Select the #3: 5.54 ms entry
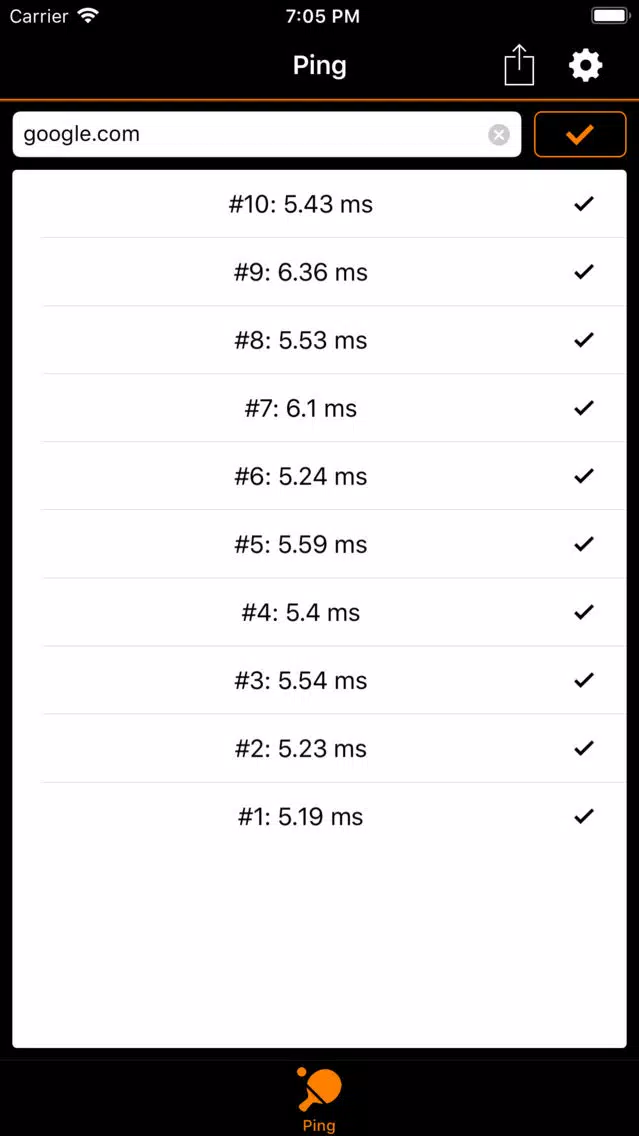 pyautogui.click(x=320, y=680)
